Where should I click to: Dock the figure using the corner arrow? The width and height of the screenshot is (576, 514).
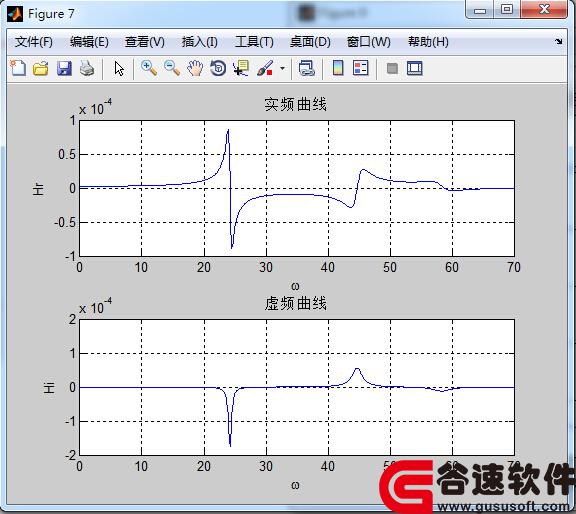[559, 42]
